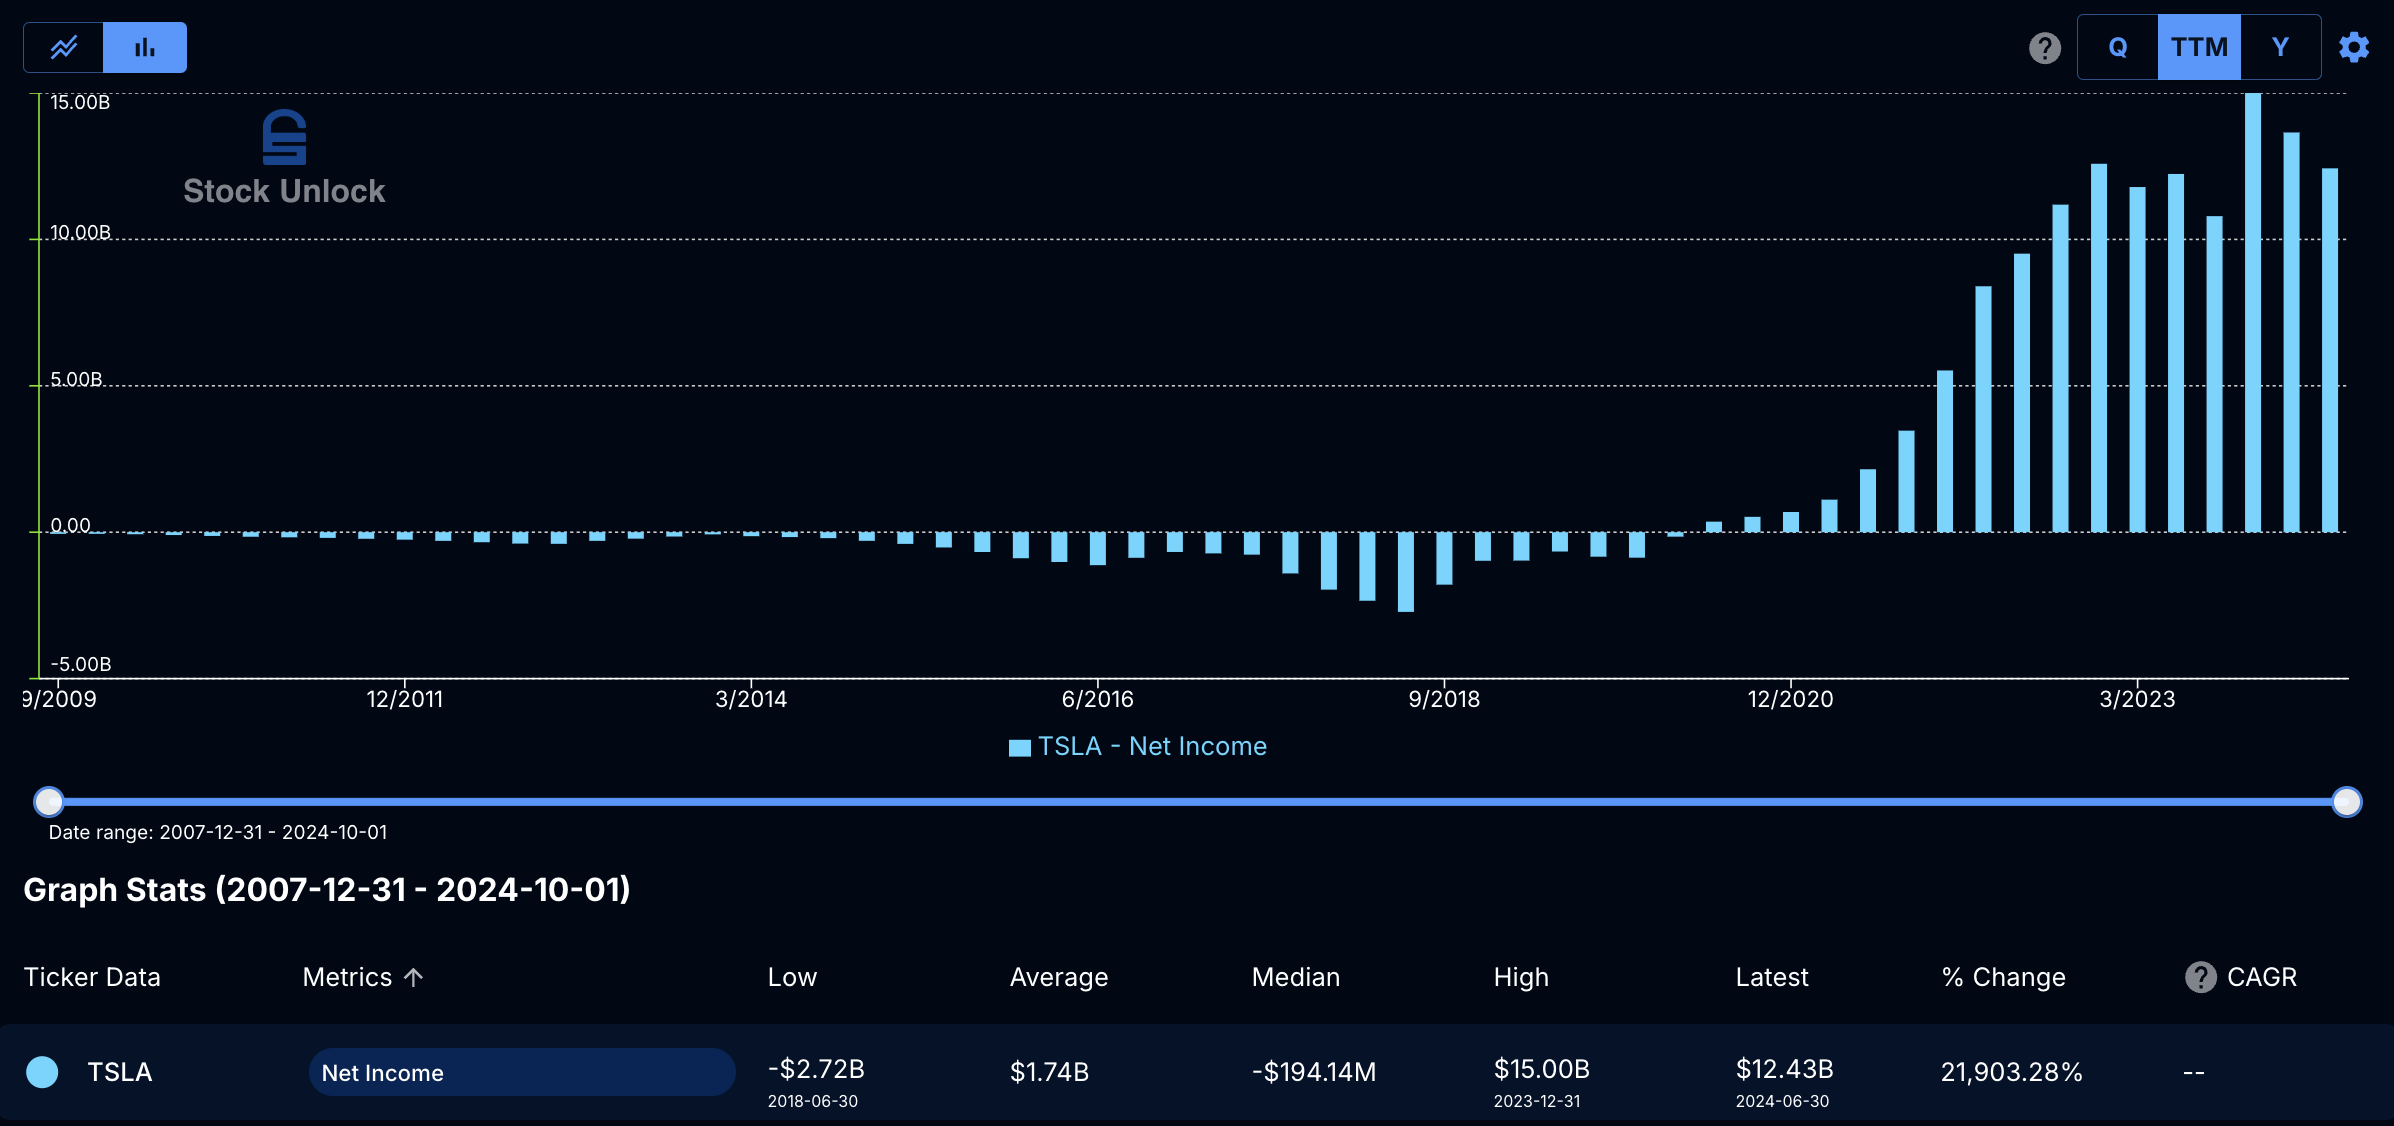Click the $12.43B latest value
This screenshot has height=1126, width=2394.
click(1784, 1069)
